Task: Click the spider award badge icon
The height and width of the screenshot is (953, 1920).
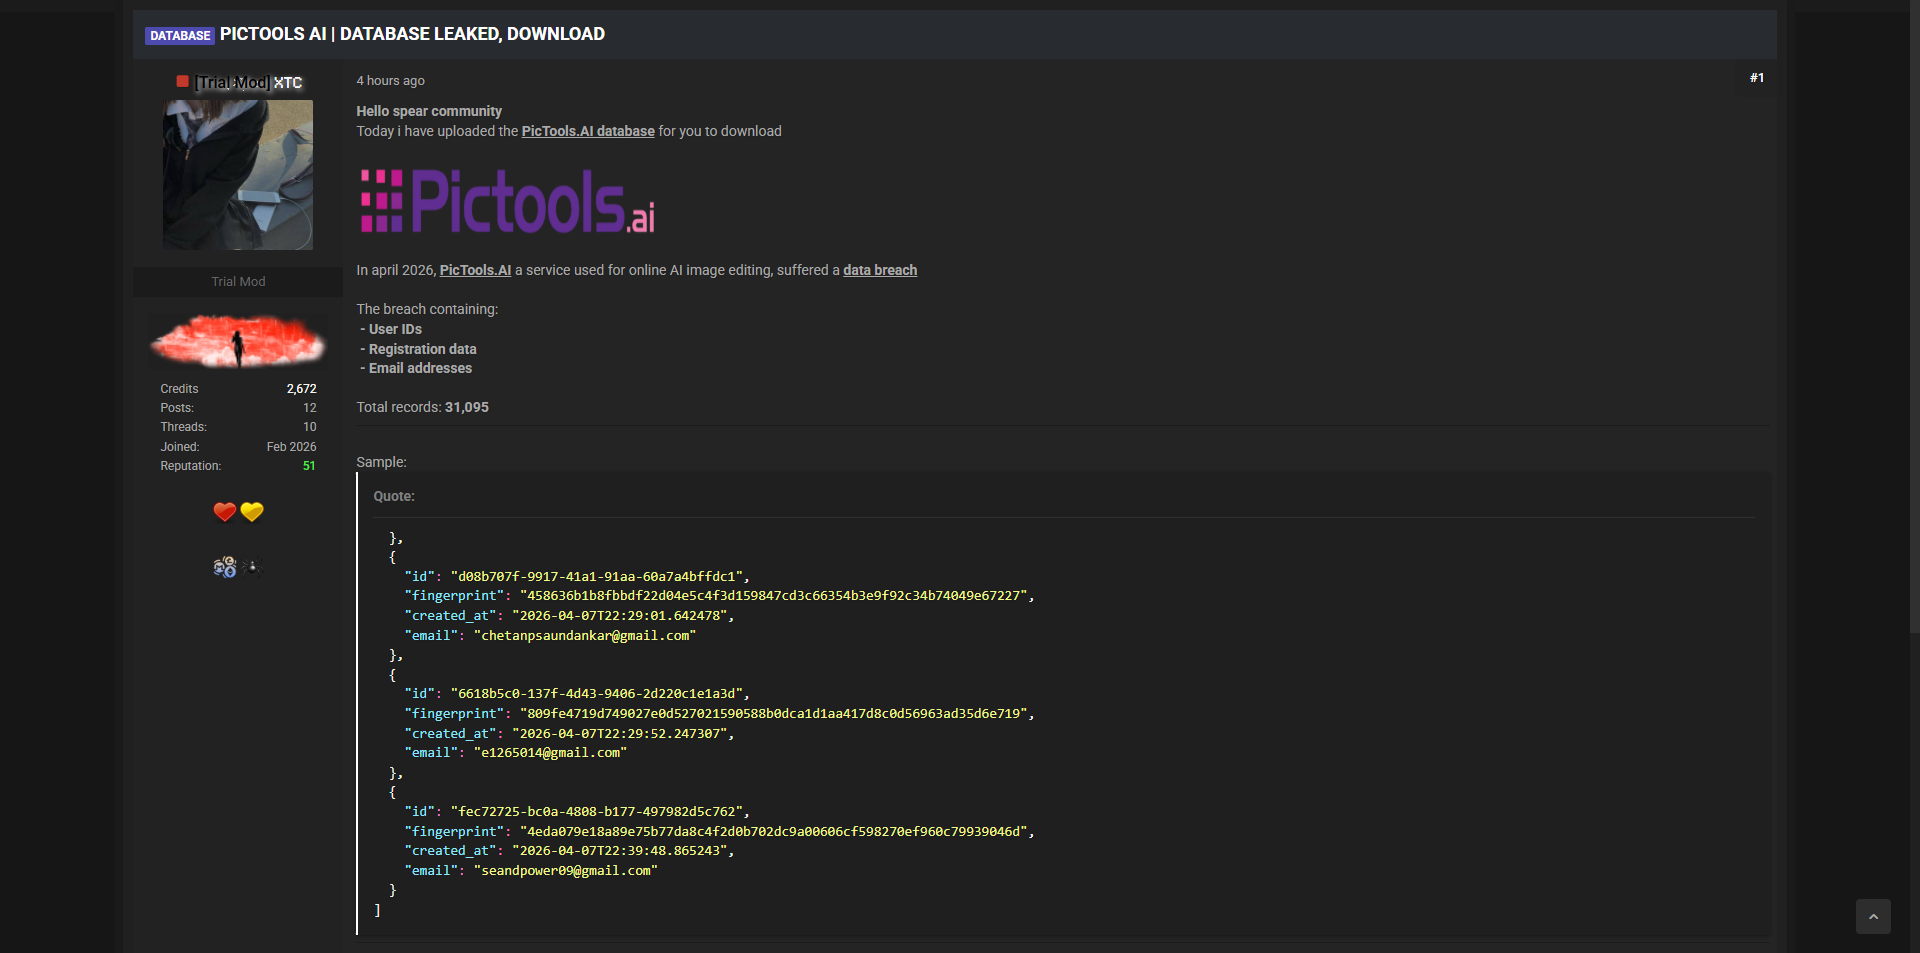Action: pyautogui.click(x=252, y=567)
